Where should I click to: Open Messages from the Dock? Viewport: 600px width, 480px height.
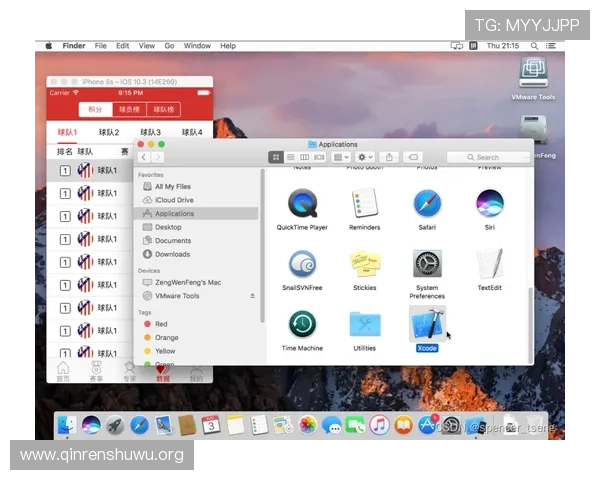point(331,425)
